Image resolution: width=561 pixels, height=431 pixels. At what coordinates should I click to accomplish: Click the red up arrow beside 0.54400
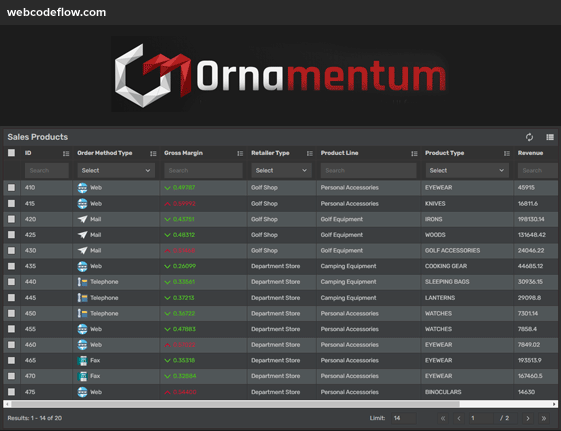pyautogui.click(x=167, y=392)
